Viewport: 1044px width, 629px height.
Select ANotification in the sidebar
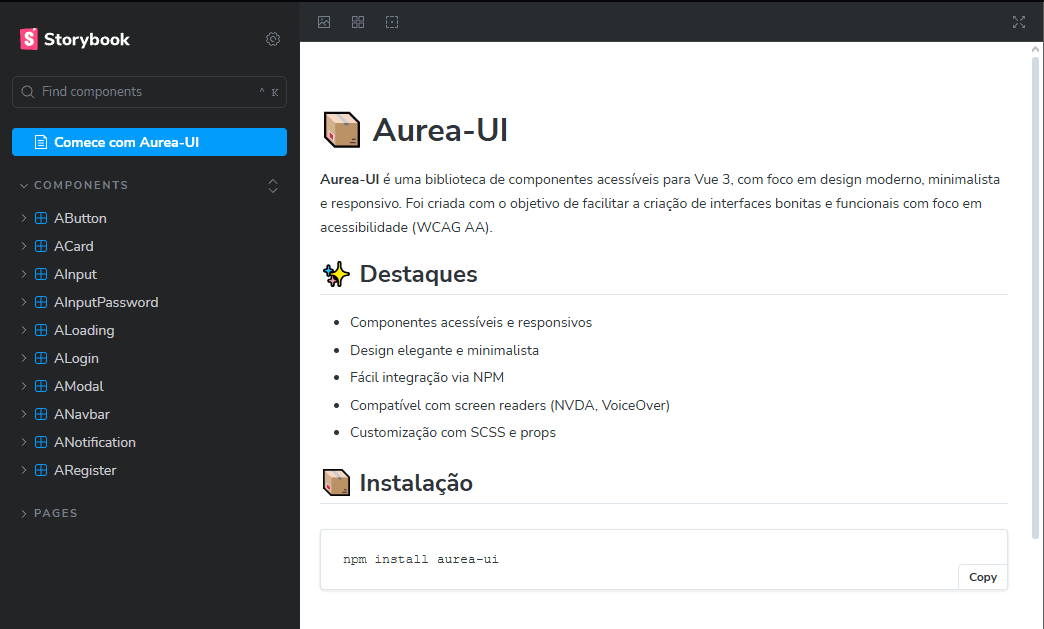(95, 442)
